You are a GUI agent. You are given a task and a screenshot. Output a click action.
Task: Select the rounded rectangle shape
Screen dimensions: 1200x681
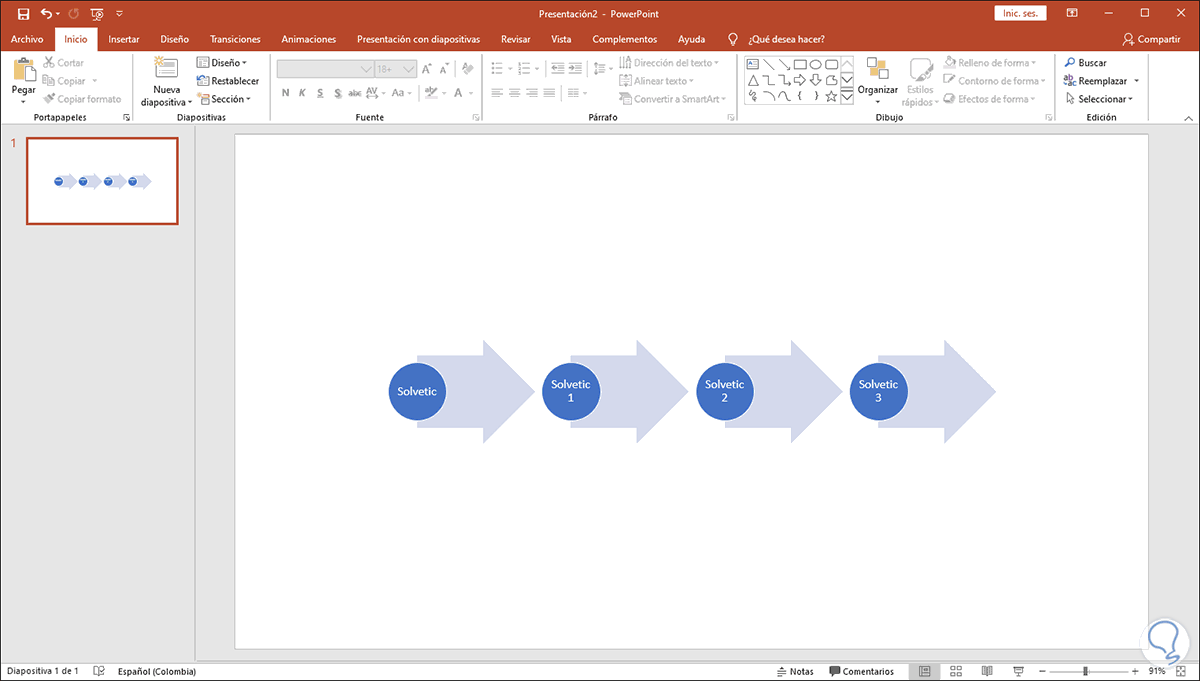831,63
